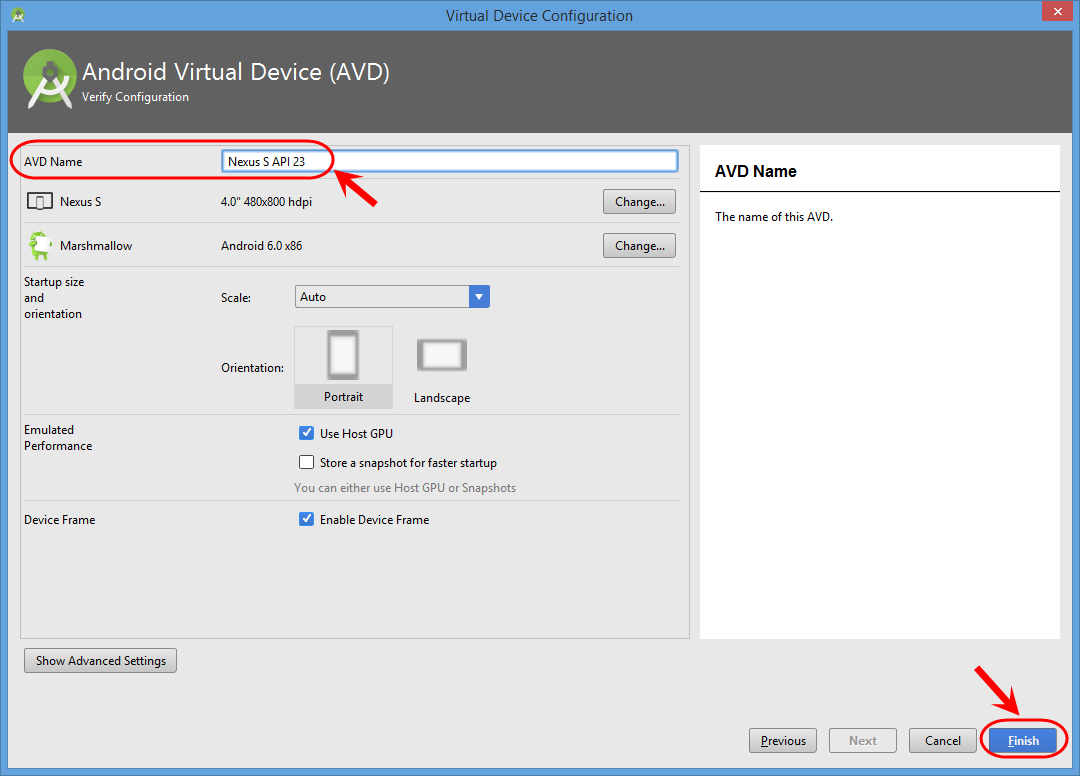This screenshot has height=776, width=1080.
Task: Click the Nexus S device icon
Action: click(x=40, y=202)
